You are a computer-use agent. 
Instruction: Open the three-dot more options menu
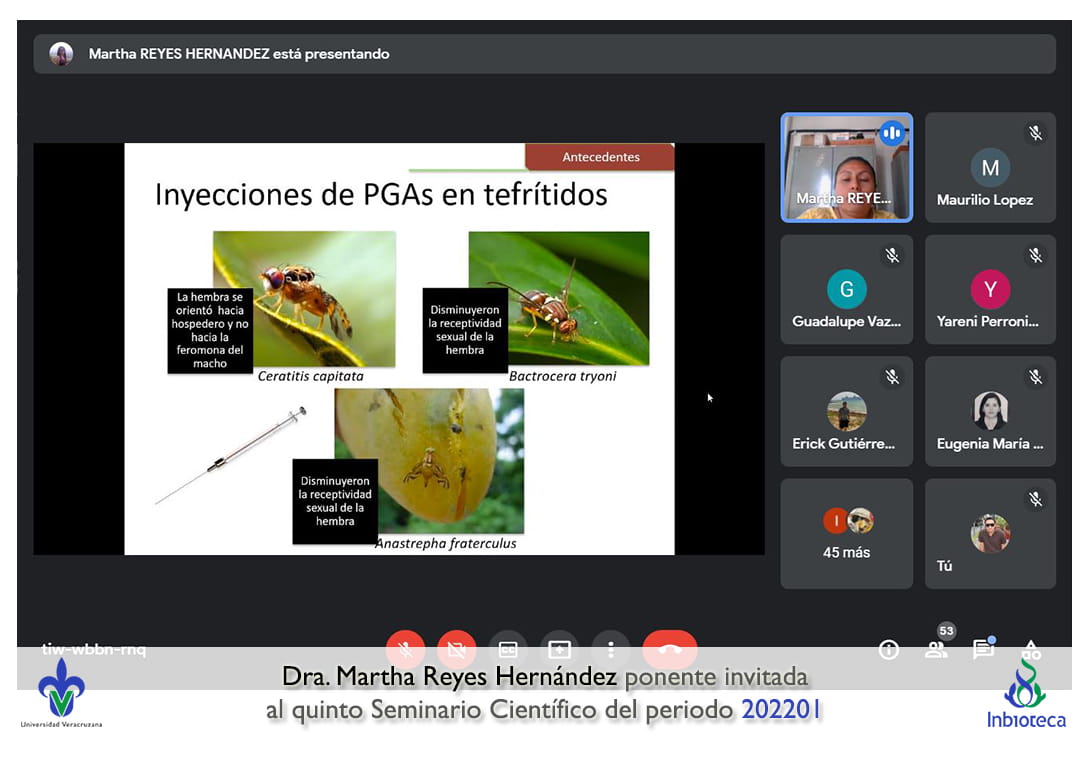click(610, 649)
